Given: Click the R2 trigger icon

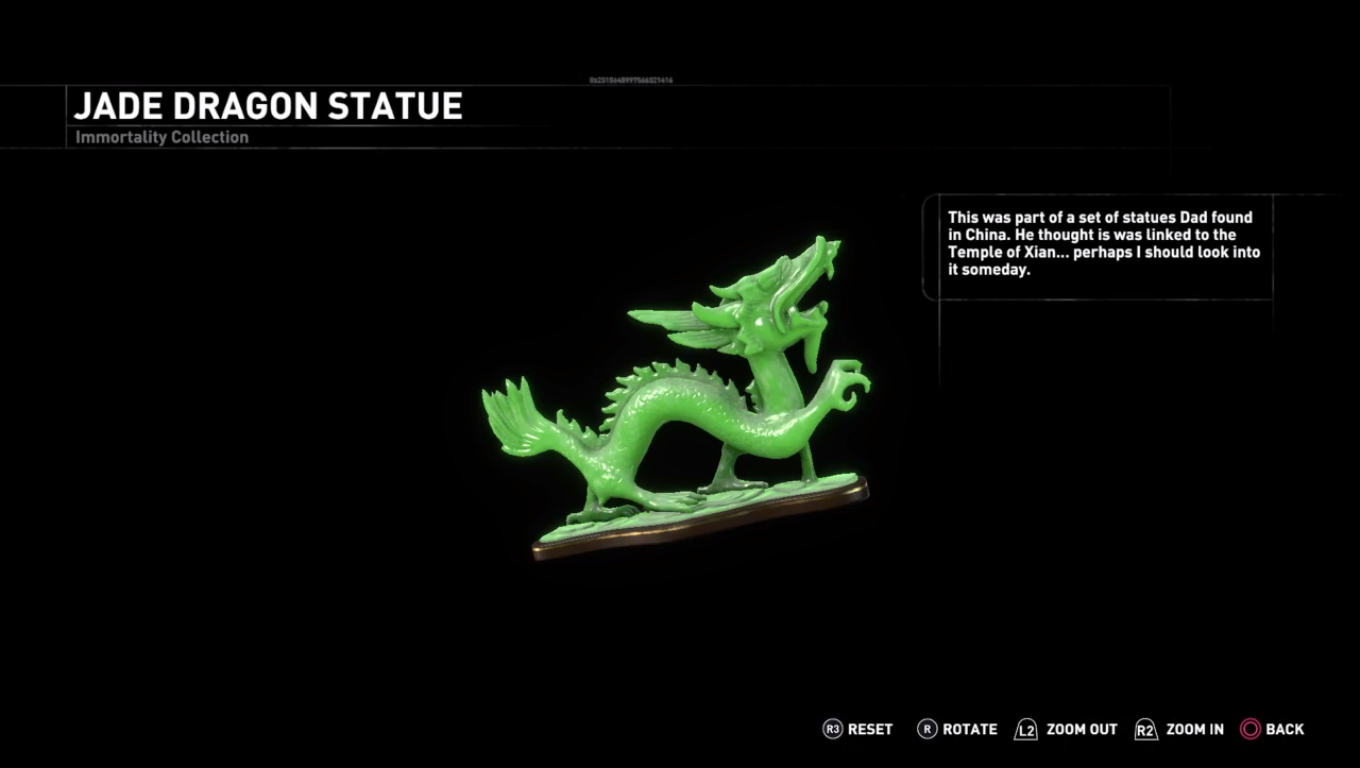Looking at the screenshot, I should pos(1146,729).
